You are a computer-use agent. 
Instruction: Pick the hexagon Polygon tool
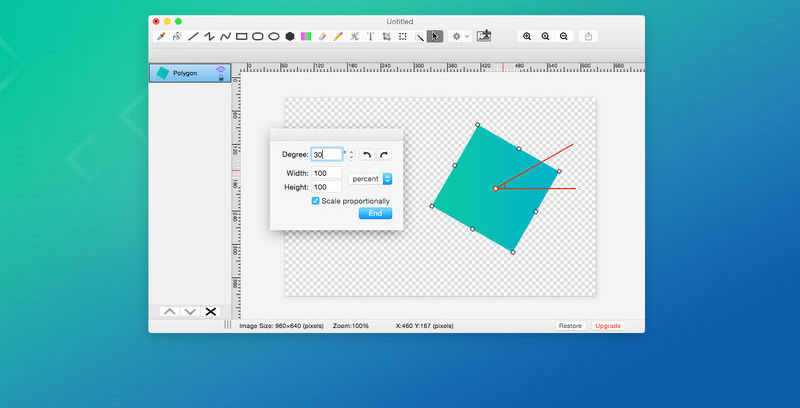(290, 36)
